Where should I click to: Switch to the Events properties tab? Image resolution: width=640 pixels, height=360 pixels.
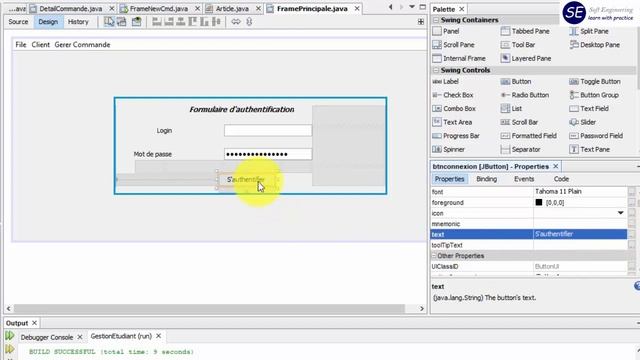[524, 179]
